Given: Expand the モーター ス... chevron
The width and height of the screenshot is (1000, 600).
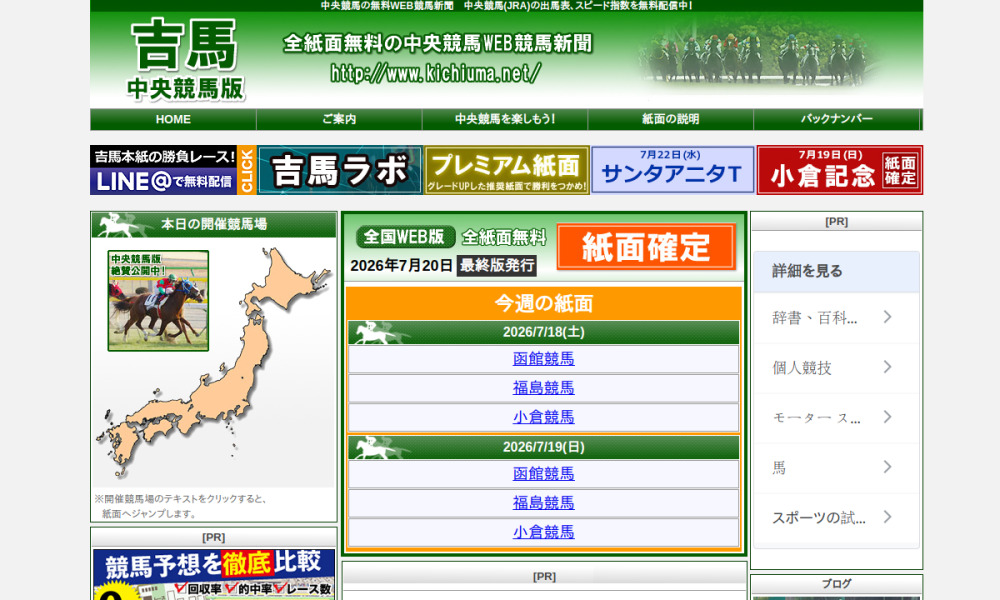Looking at the screenshot, I should click(x=887, y=417).
